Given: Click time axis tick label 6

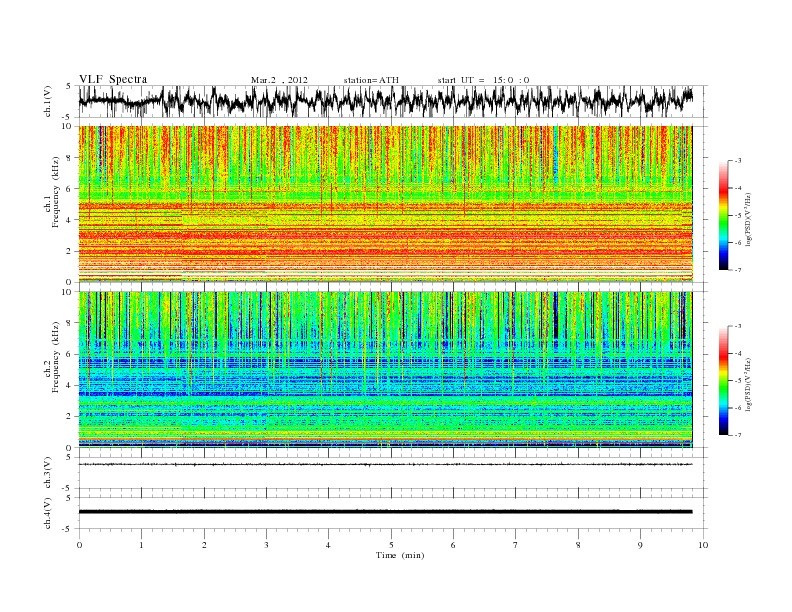Looking at the screenshot, I should tap(453, 545).
